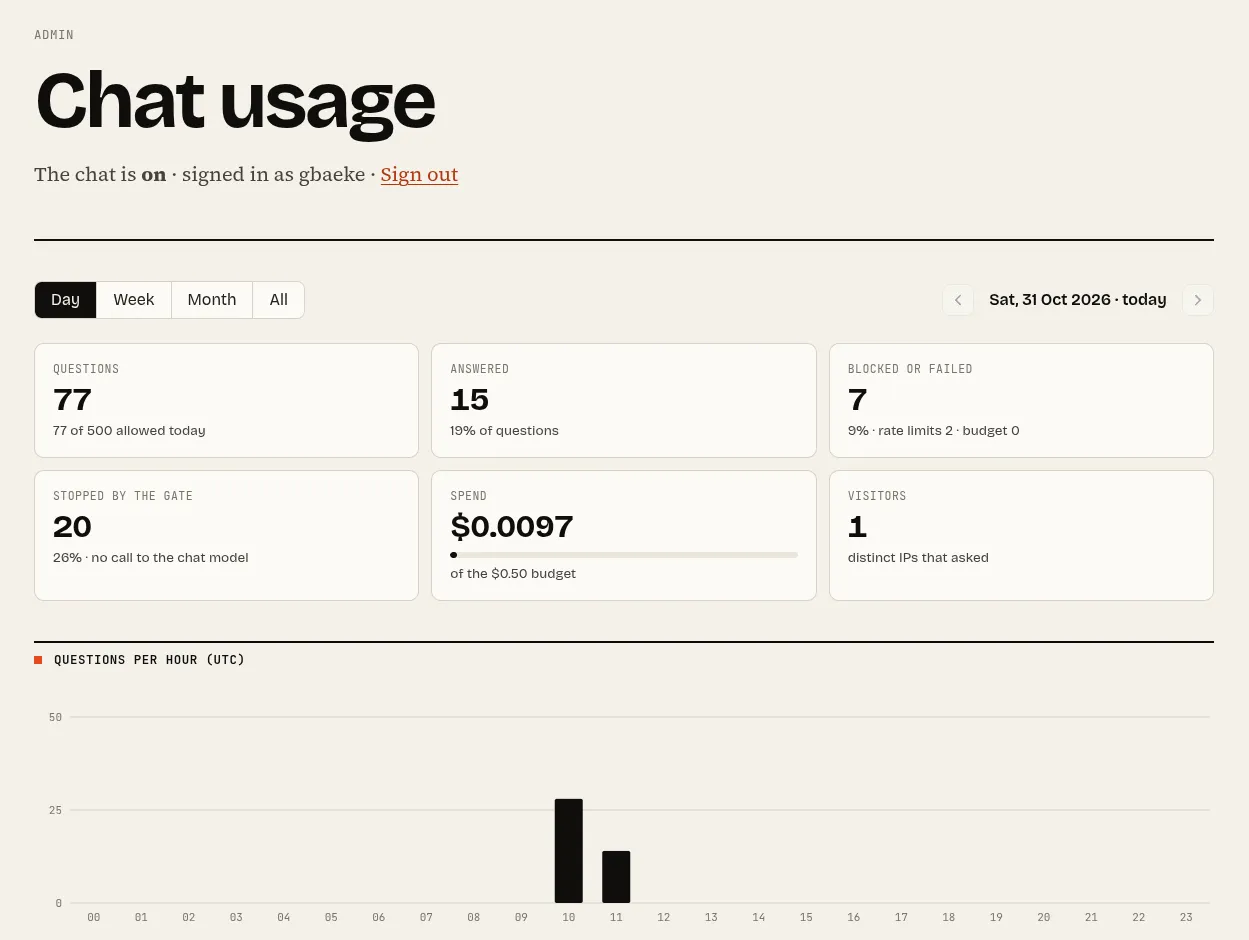Open the Questions 77 card

[226, 400]
